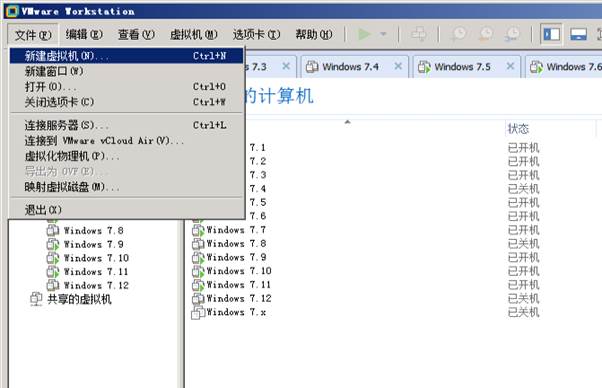The height and width of the screenshot is (388, 602).
Task: Click 已开机 status of Windows 7.11
Action: click(x=523, y=285)
